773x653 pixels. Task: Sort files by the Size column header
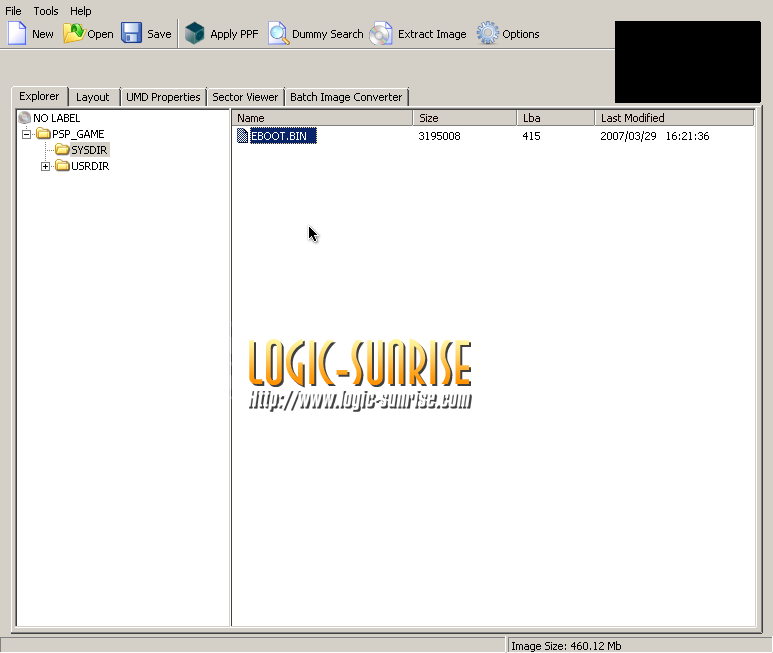click(465, 118)
